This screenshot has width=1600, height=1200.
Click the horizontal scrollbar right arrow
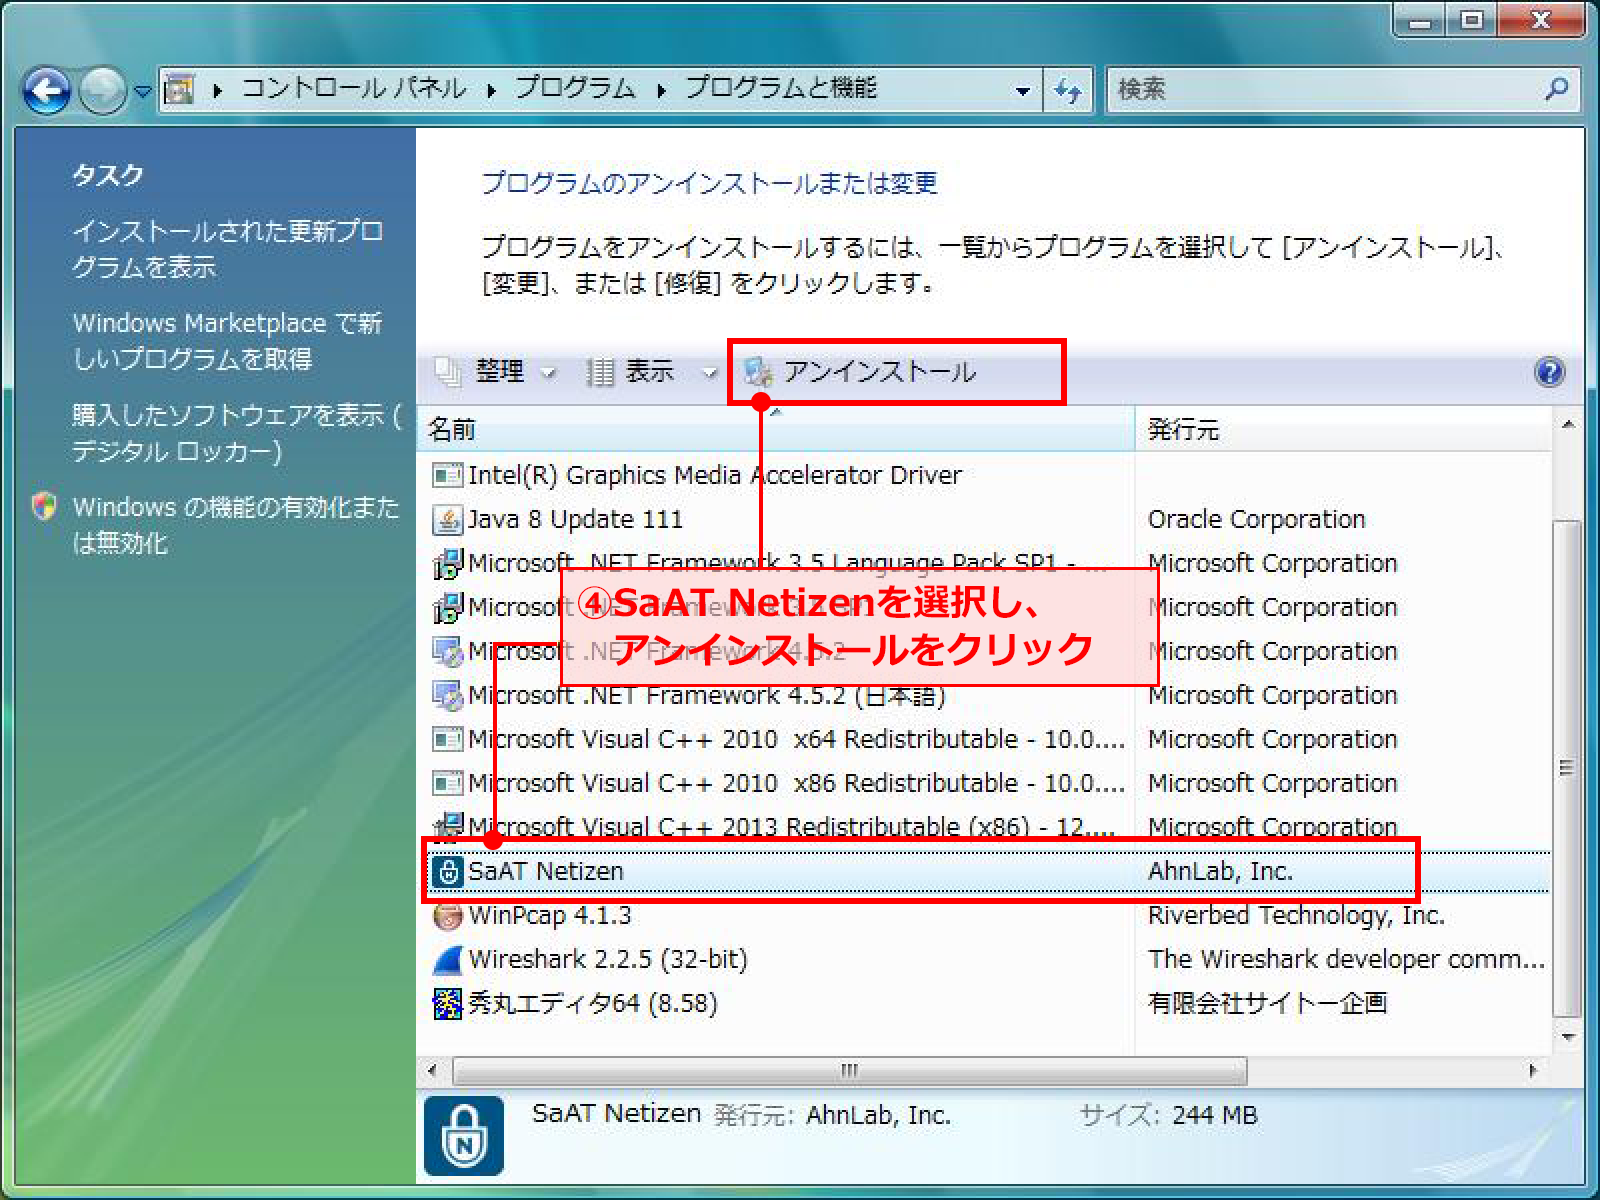(x=1533, y=1070)
